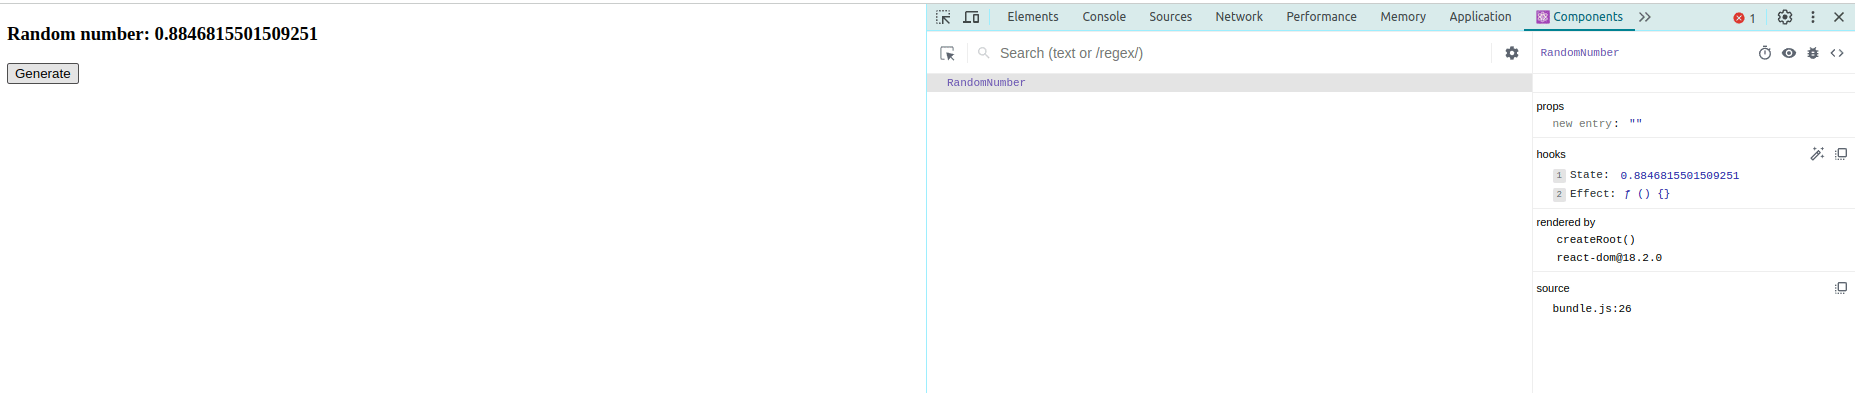Click createRoot() in rendered by
Viewport: 1855px width, 393px height.
(1596, 240)
